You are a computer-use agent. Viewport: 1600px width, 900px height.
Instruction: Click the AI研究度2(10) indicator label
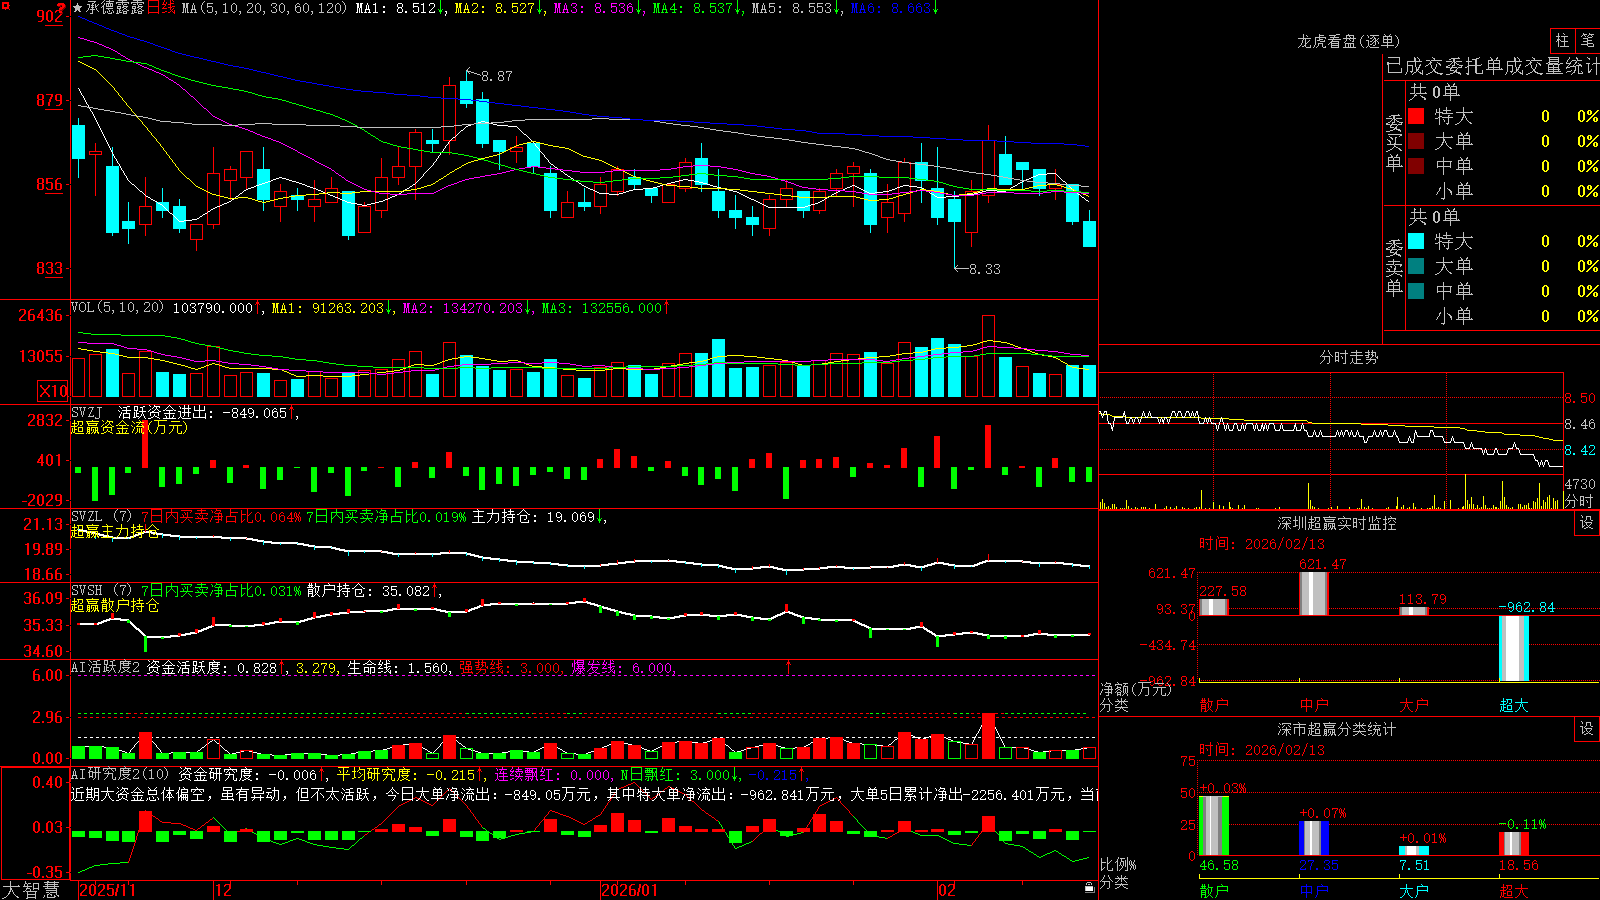click(x=121, y=774)
